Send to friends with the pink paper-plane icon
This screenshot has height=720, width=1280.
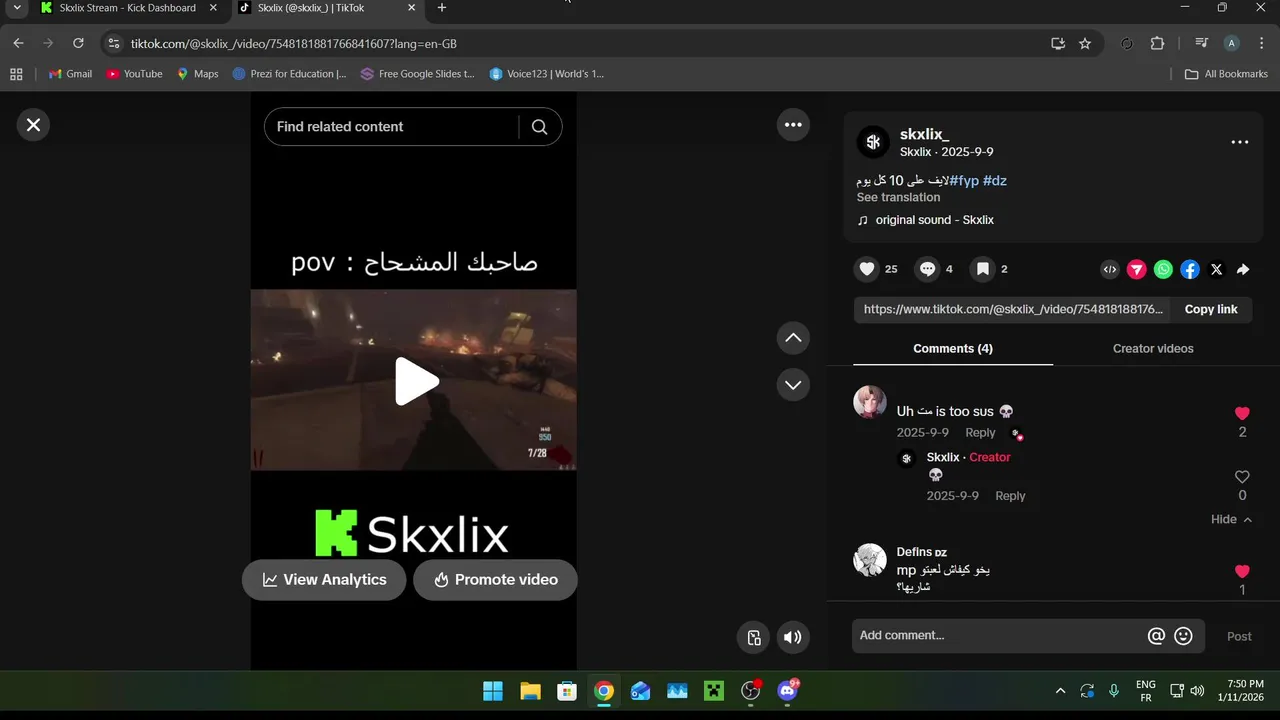point(1137,269)
